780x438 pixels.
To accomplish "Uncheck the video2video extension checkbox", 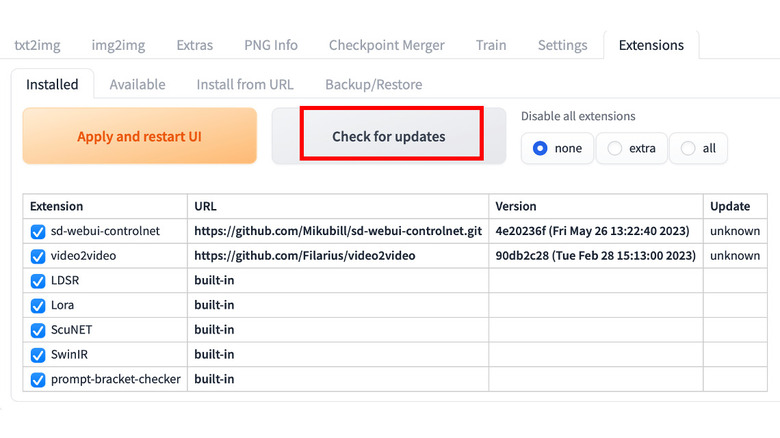I will point(38,256).
